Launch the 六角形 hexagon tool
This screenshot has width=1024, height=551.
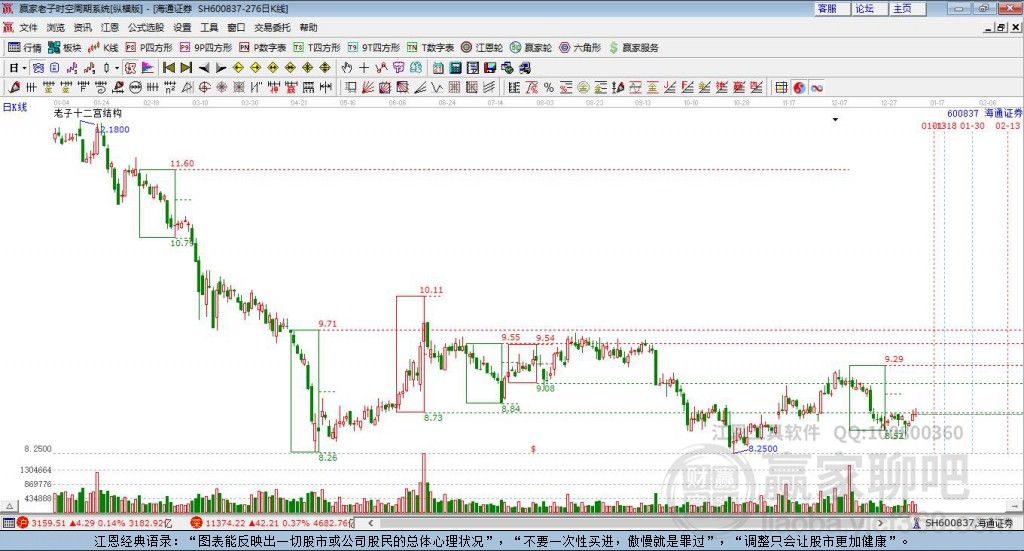point(579,47)
